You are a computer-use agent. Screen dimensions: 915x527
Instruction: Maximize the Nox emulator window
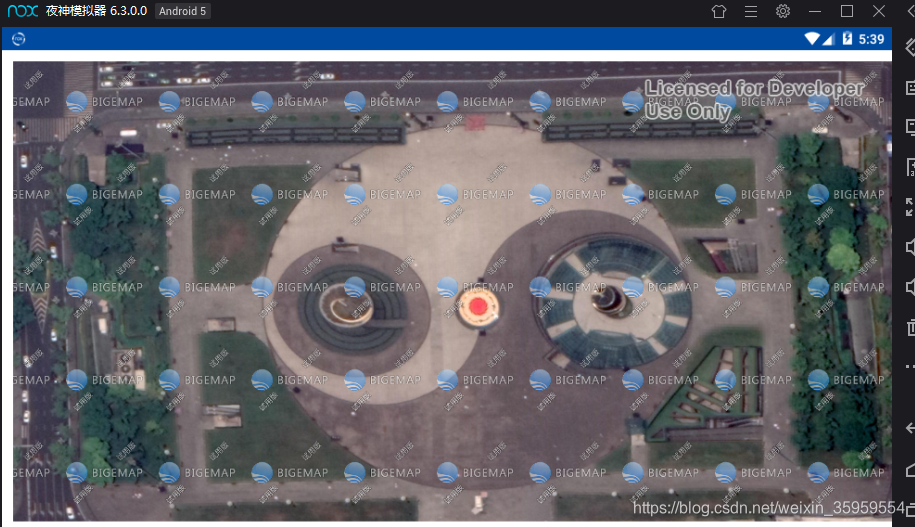coord(847,11)
